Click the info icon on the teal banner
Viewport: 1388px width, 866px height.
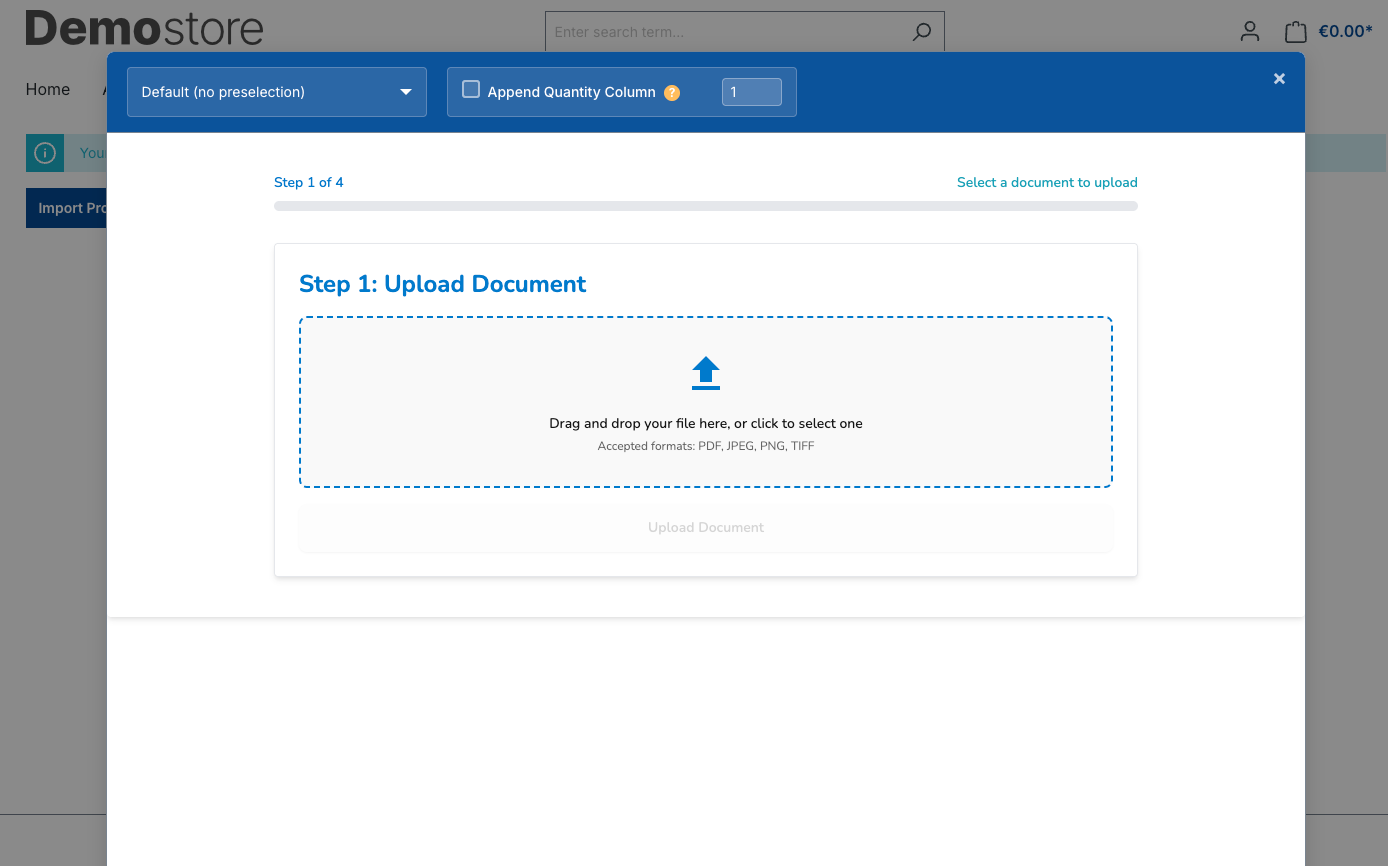point(44,152)
